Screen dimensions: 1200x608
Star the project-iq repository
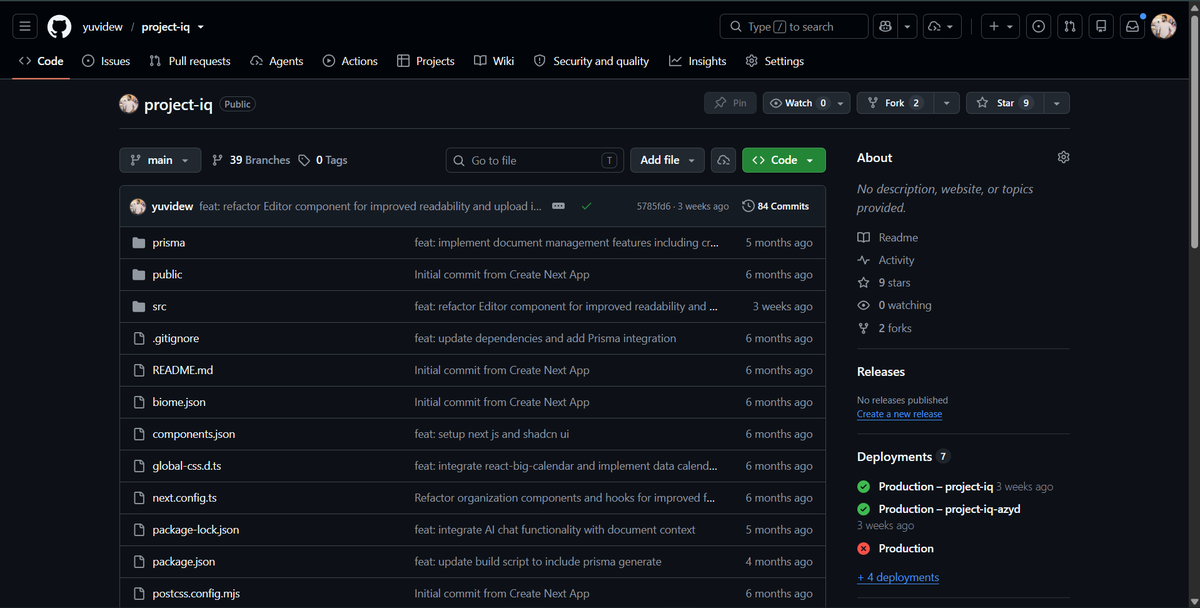click(x=1005, y=103)
